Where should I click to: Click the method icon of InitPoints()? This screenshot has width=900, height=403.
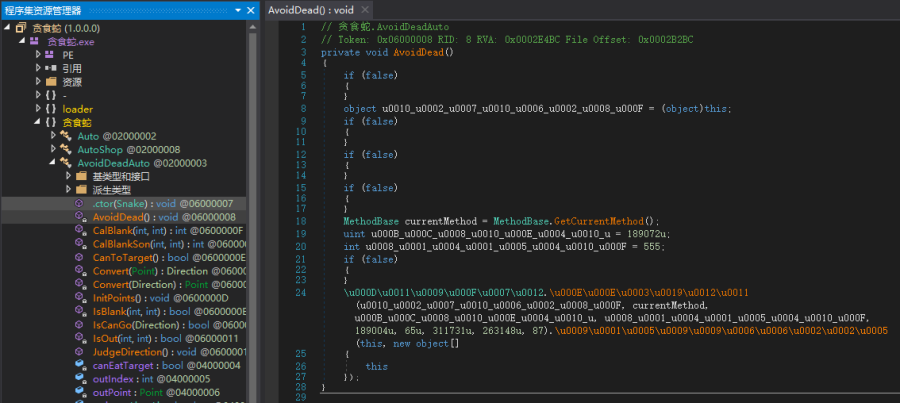[80, 298]
